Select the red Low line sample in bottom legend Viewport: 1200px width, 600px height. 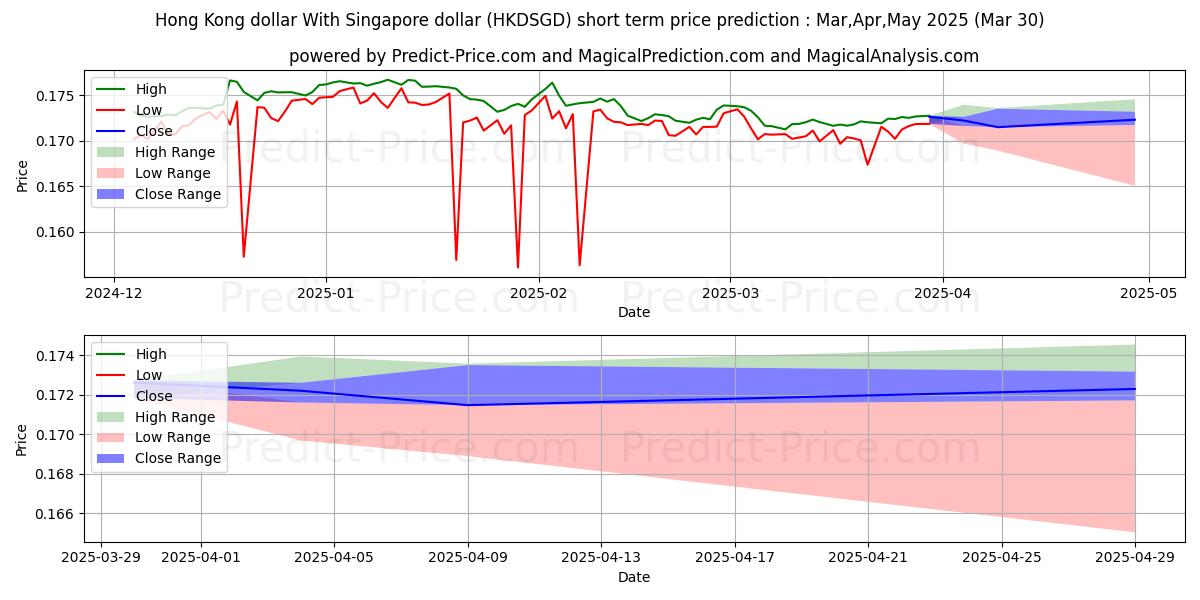tap(110, 374)
